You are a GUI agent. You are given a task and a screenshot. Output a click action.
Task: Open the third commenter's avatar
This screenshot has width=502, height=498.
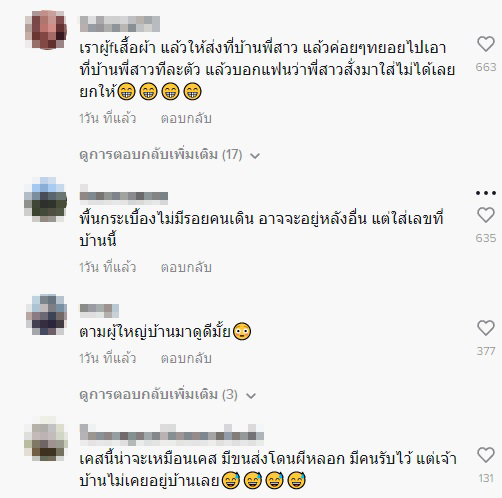(x=46, y=315)
